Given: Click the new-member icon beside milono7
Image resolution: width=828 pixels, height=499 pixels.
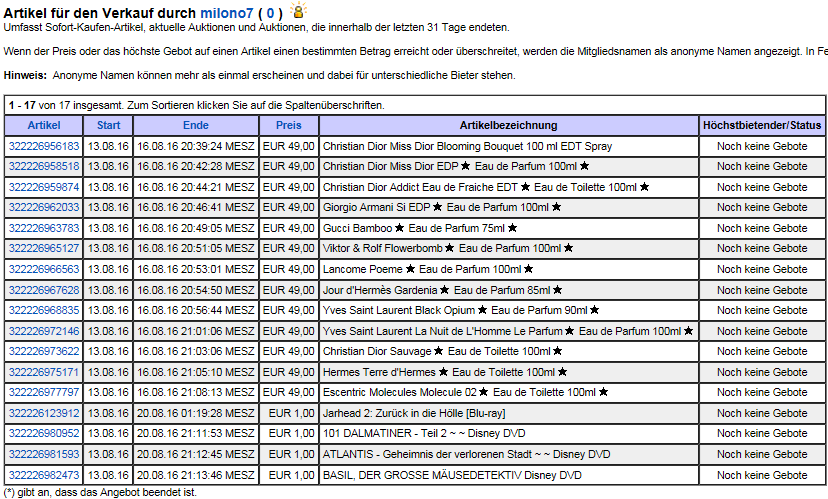Looking at the screenshot, I should (x=299, y=10).
